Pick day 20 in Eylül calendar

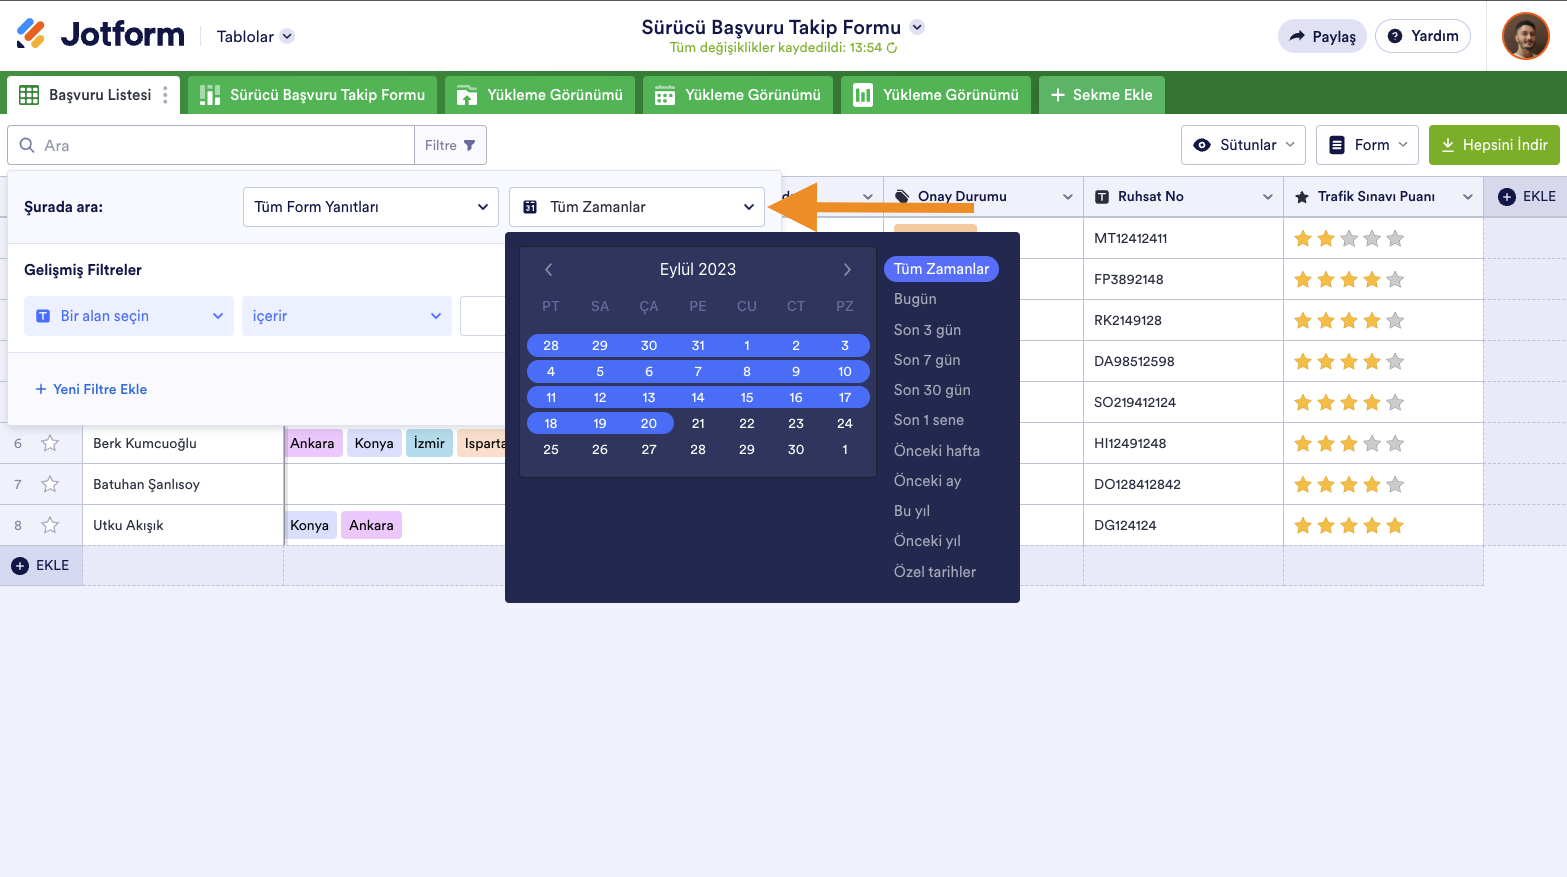pos(649,424)
